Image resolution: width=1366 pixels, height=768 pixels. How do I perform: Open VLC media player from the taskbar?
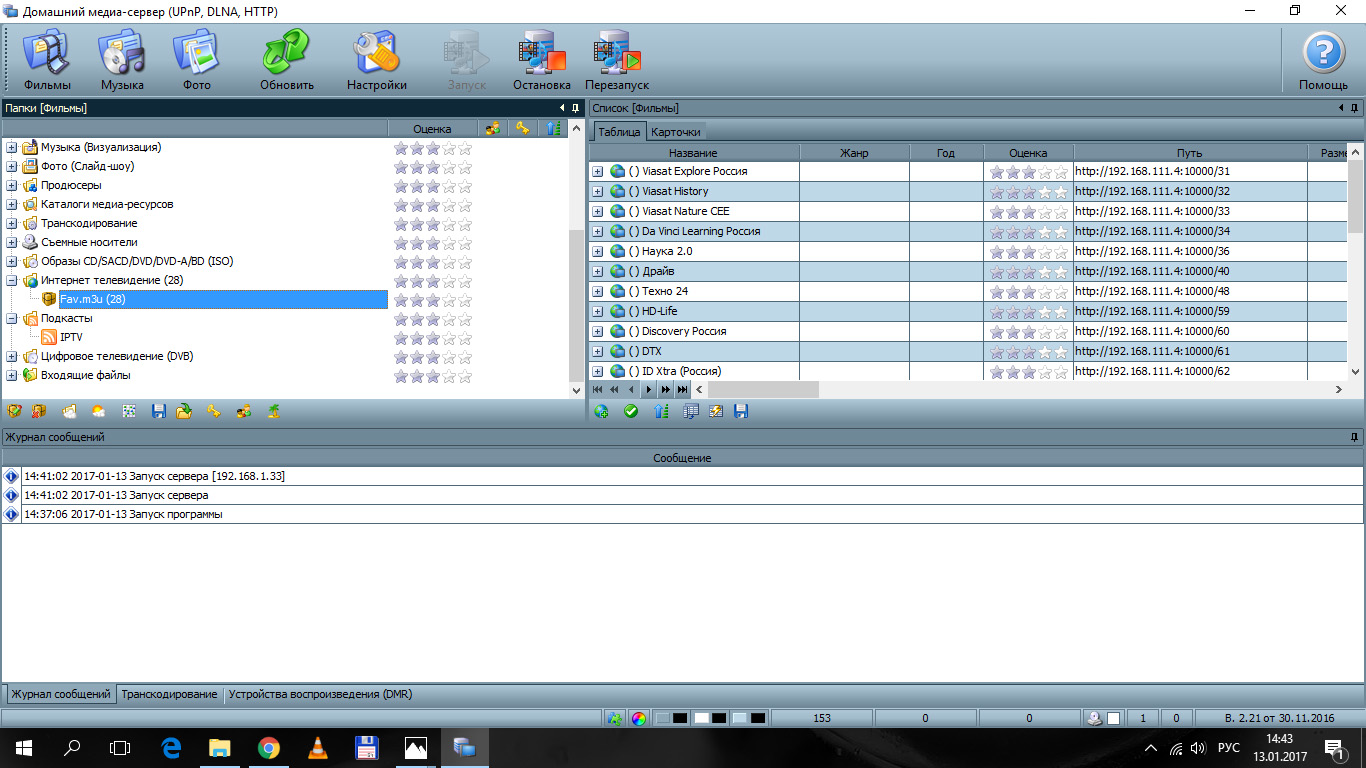[317, 747]
